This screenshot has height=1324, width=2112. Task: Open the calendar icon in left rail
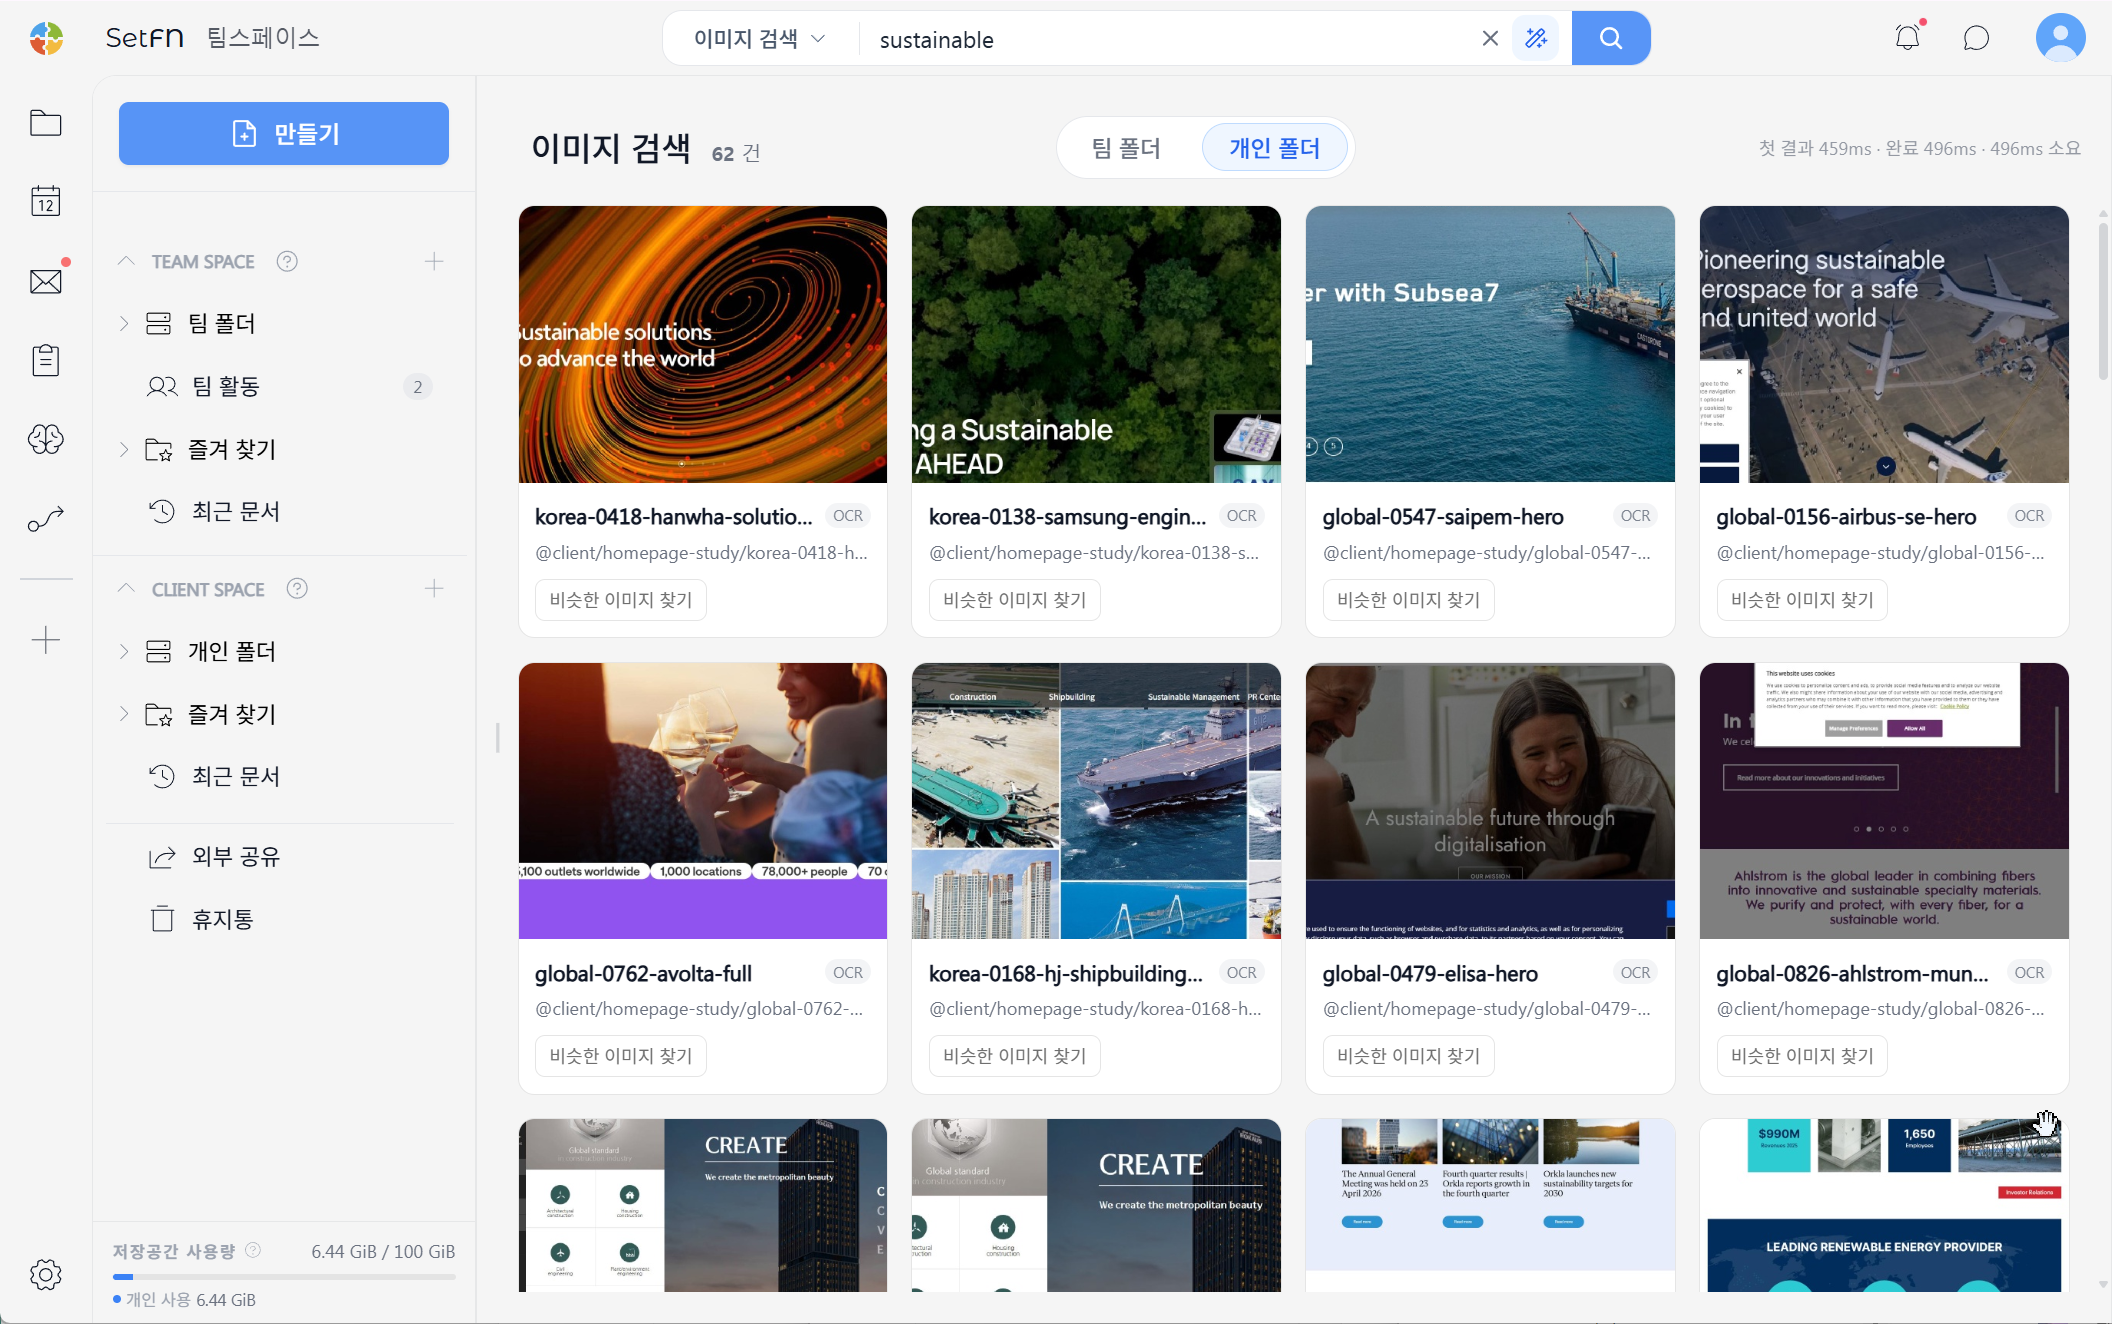(x=46, y=201)
